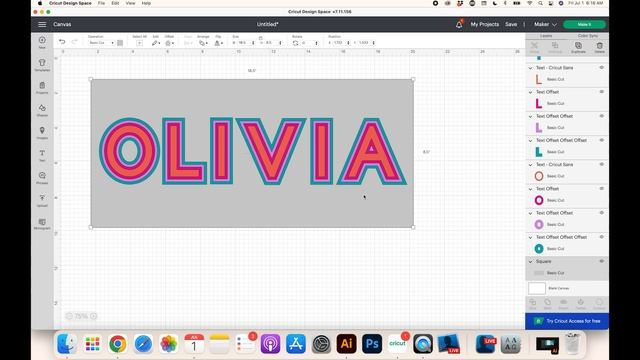This screenshot has height=360, width=640.
Task: Open the Maker machine dropdown
Action: tap(545, 24)
